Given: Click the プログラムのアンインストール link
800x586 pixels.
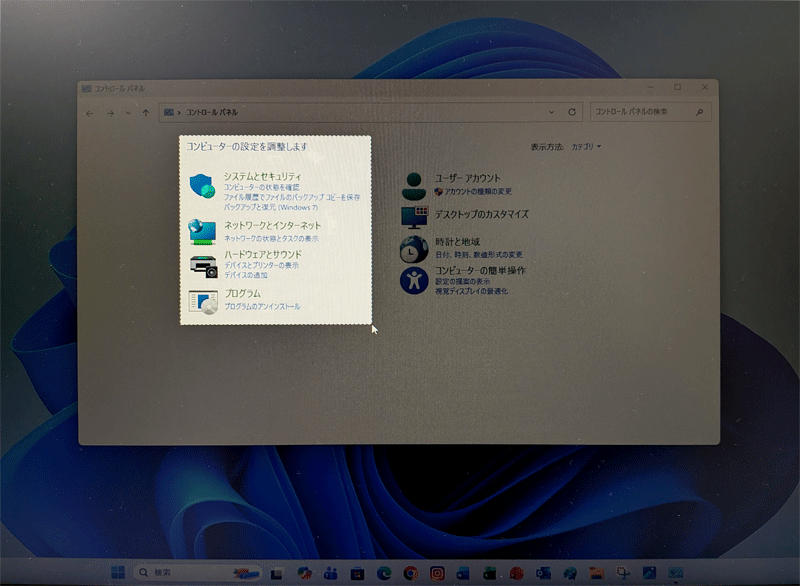Looking at the screenshot, I should pos(262,306).
